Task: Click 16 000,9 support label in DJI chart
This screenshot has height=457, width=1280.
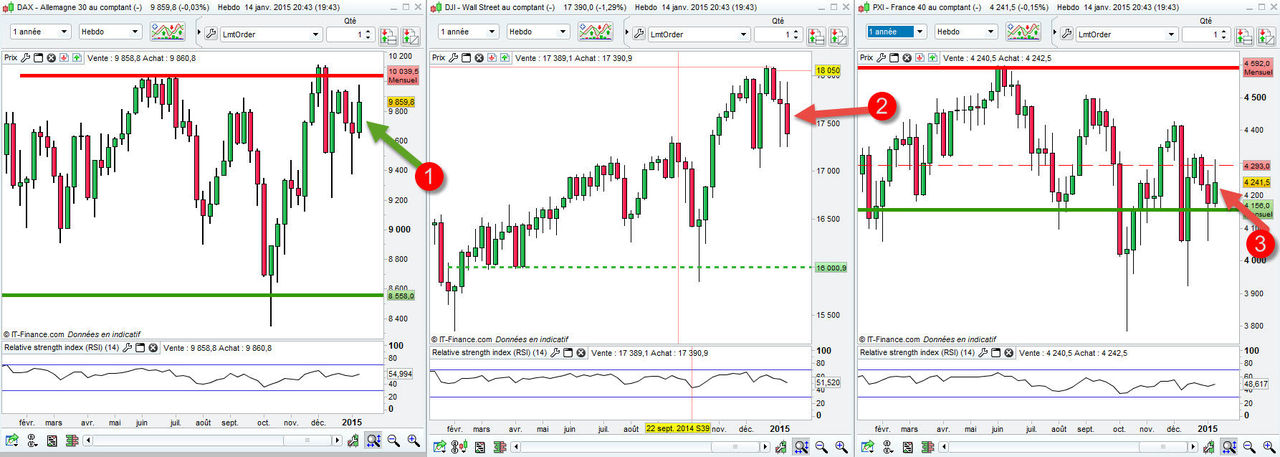Action: 831,268
